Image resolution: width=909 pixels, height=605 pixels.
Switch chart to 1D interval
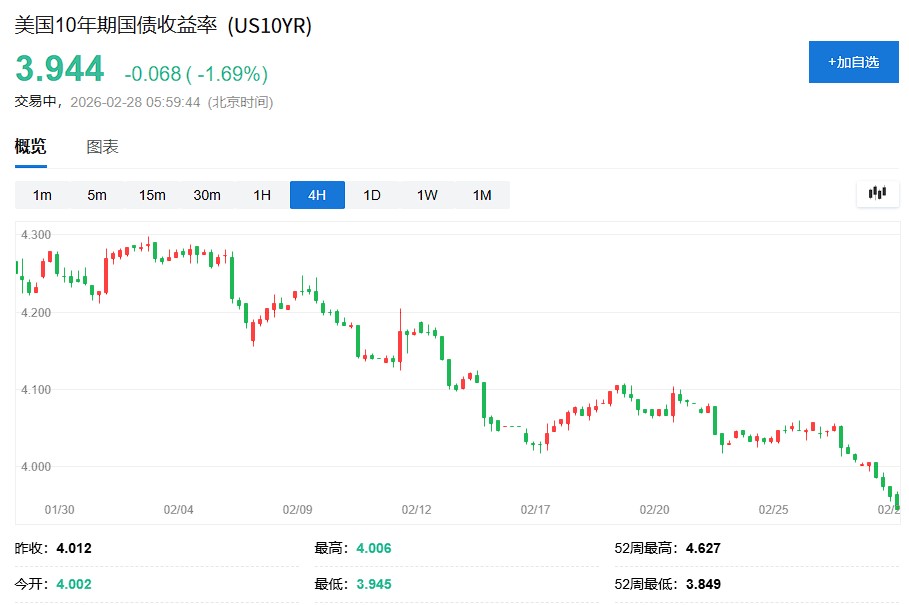tap(372, 195)
